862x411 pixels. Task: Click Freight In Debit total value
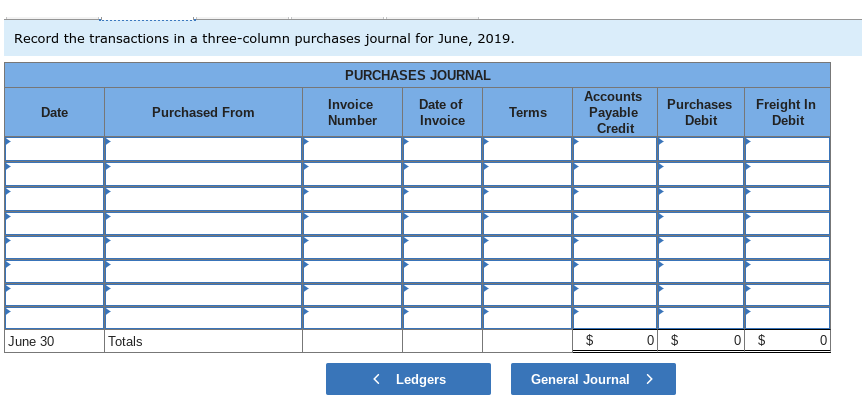787,341
